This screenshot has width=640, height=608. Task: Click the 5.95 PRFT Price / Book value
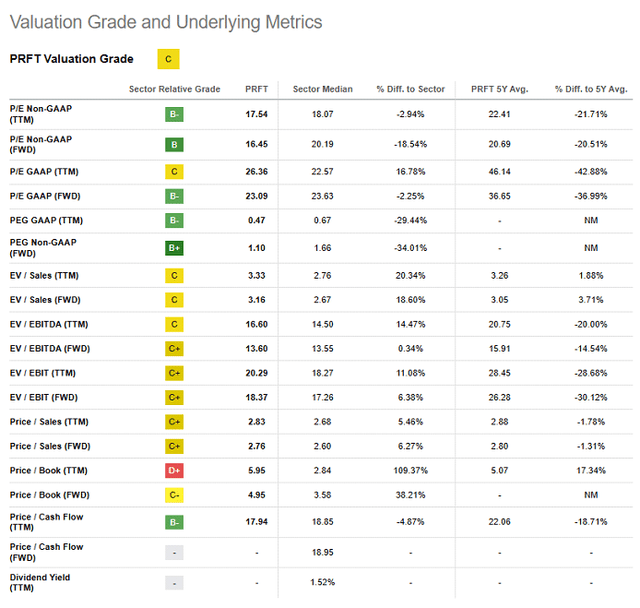pyautogui.click(x=257, y=470)
